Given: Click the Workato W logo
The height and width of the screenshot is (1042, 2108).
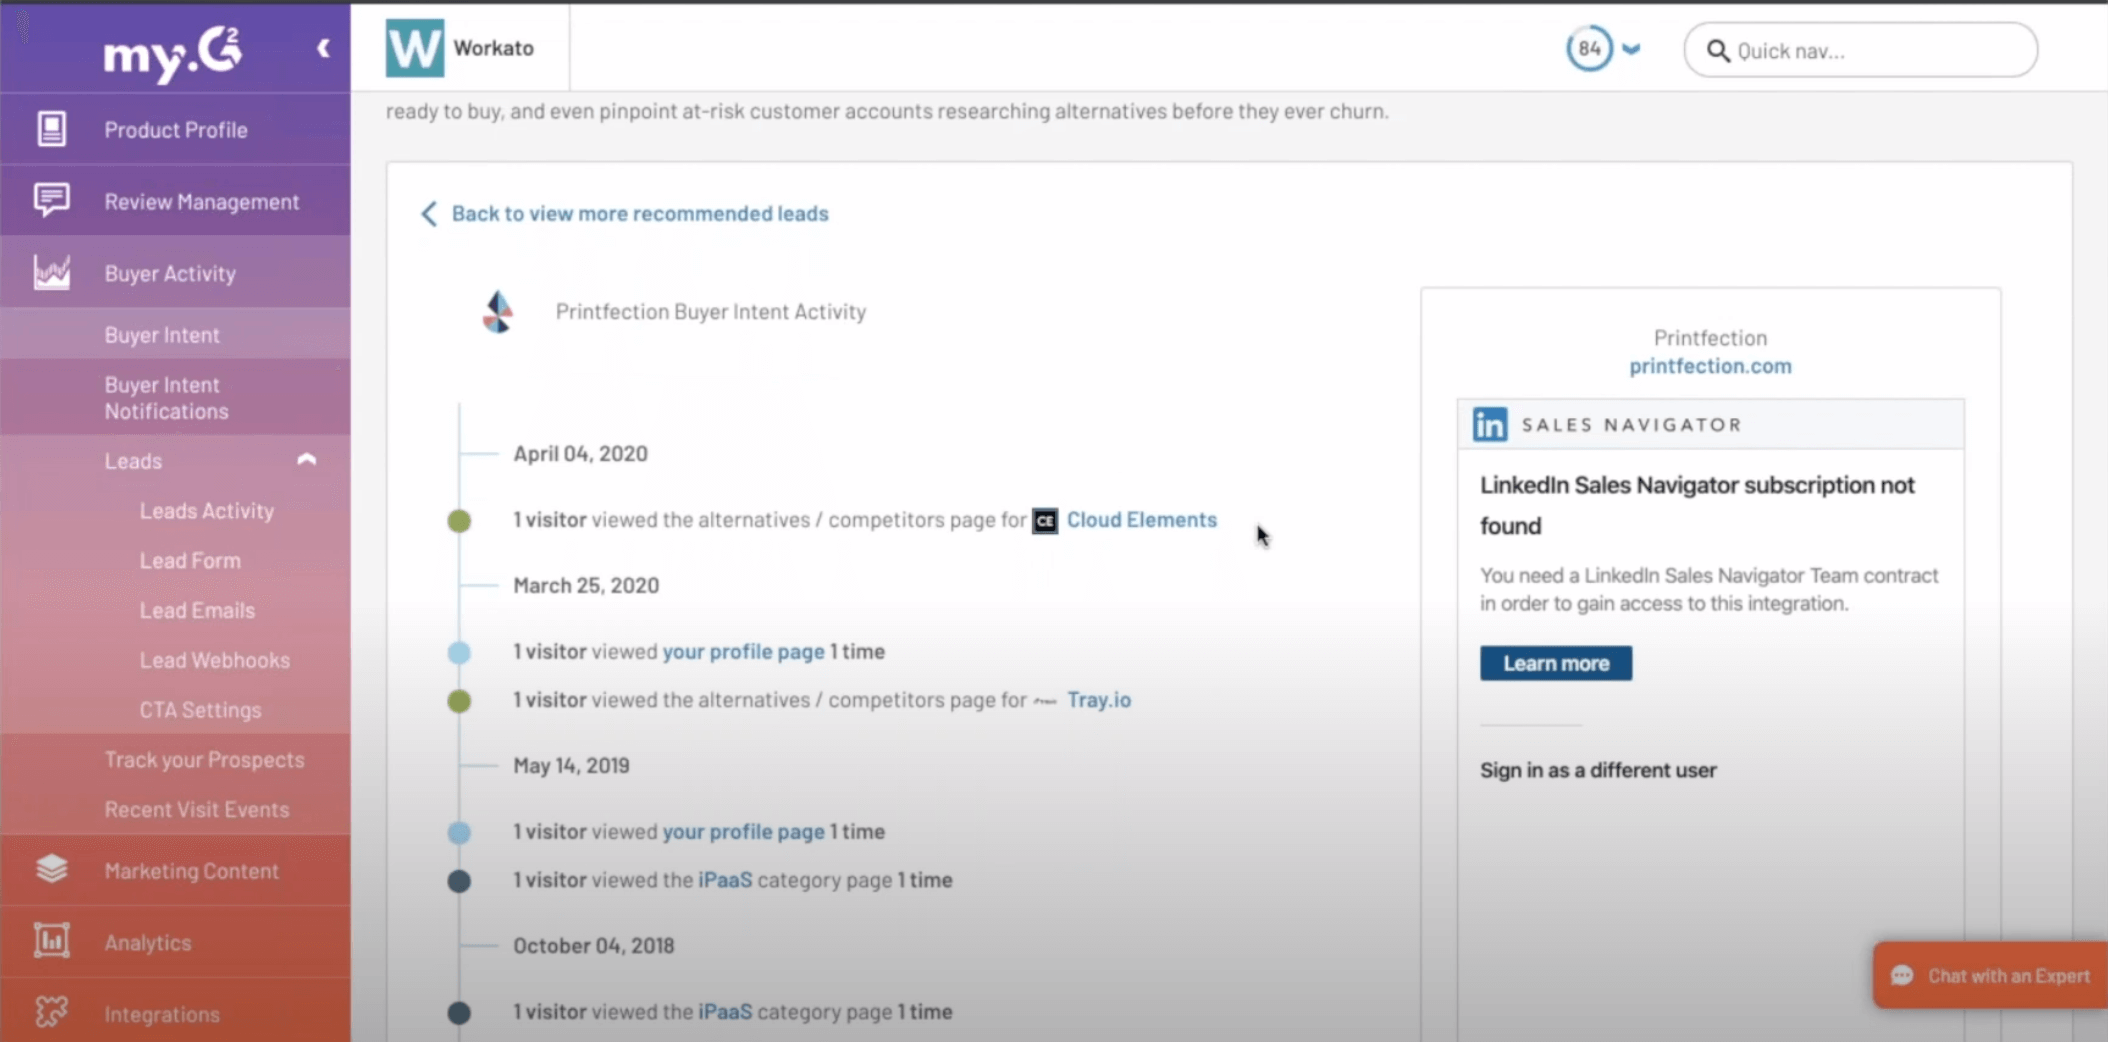Looking at the screenshot, I should coord(415,48).
